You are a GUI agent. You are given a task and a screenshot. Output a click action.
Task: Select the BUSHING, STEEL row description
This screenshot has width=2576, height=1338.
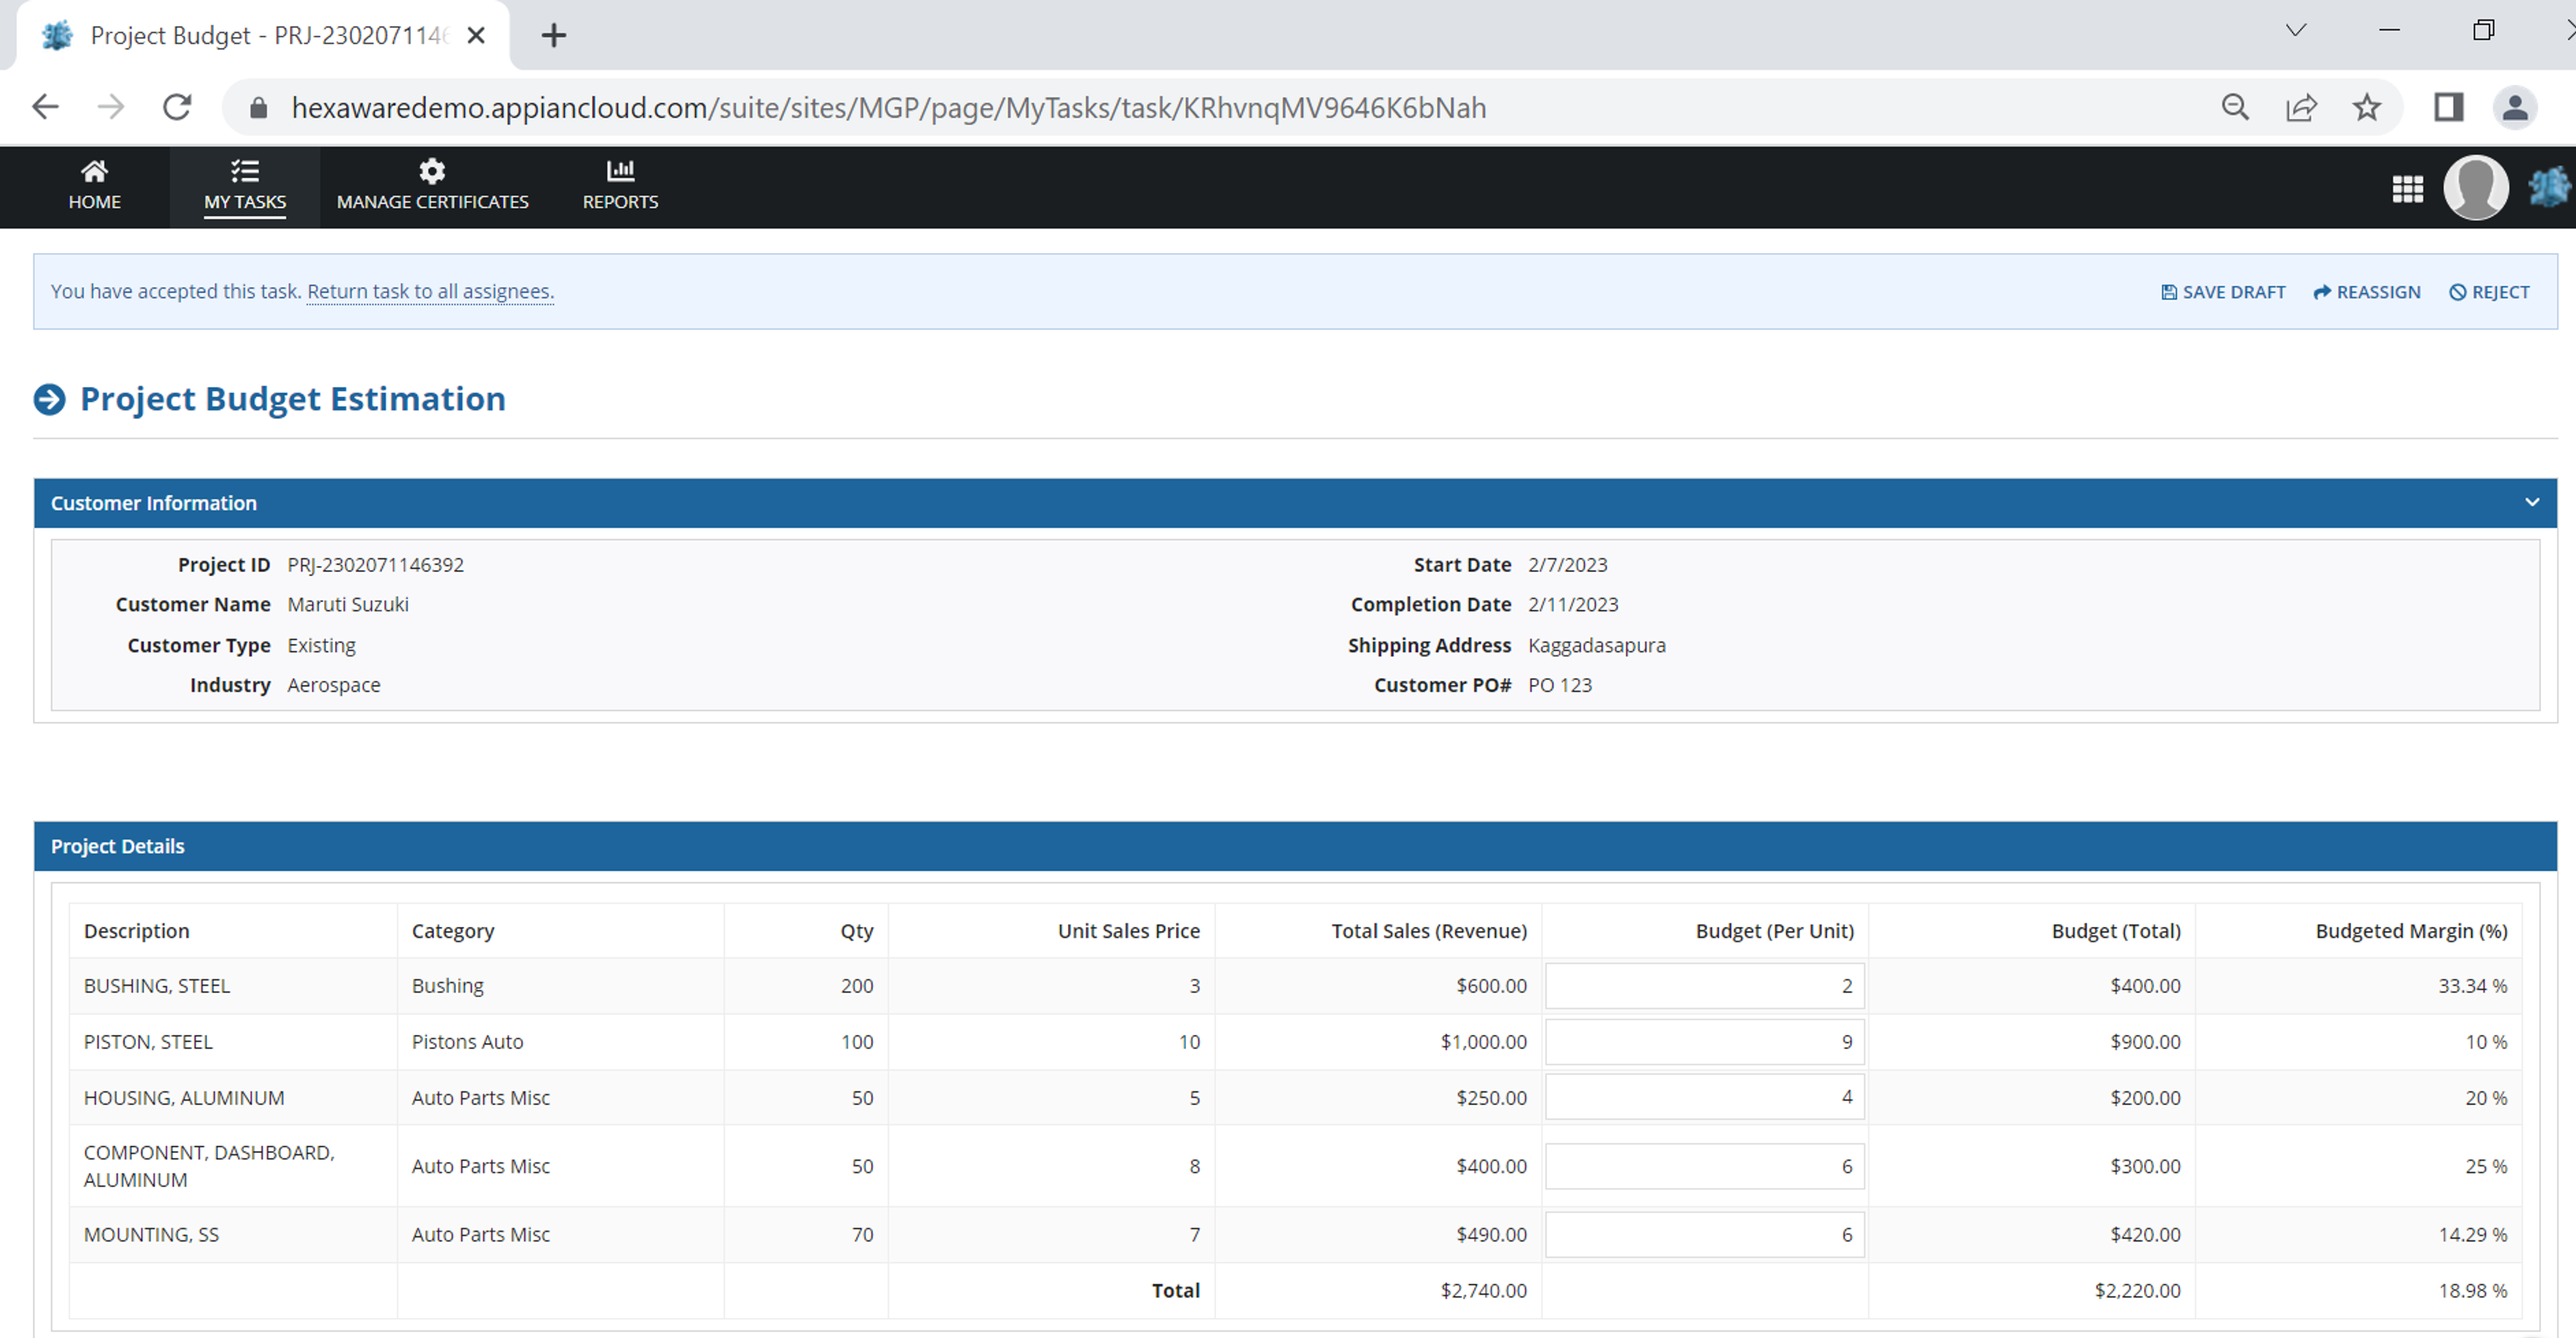click(157, 986)
